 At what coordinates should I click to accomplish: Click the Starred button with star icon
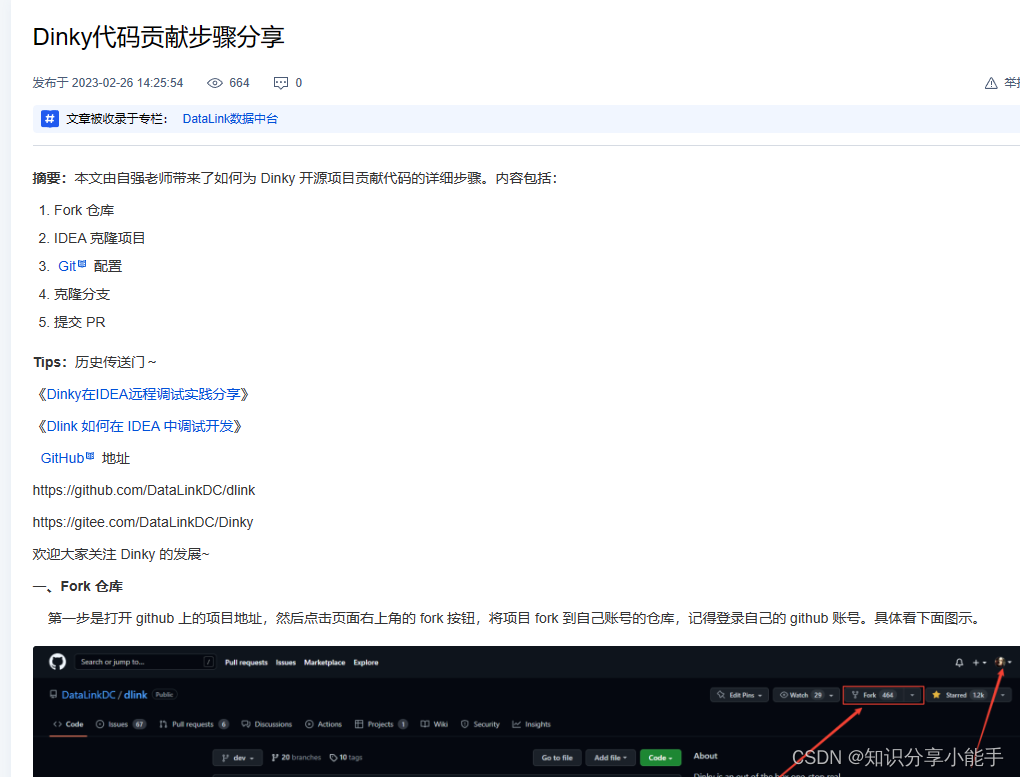[x=959, y=695]
